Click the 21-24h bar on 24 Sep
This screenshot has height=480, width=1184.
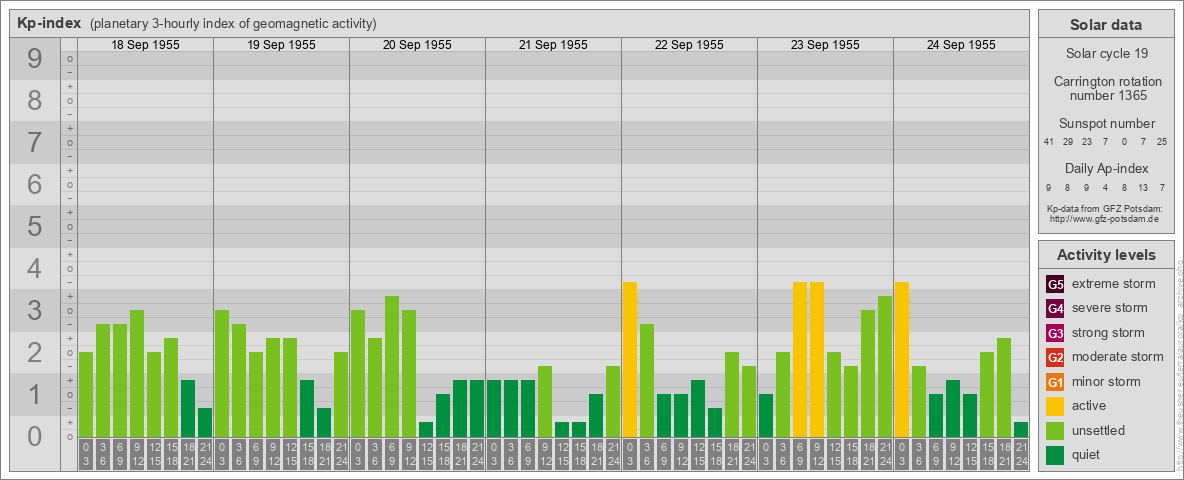1021,429
